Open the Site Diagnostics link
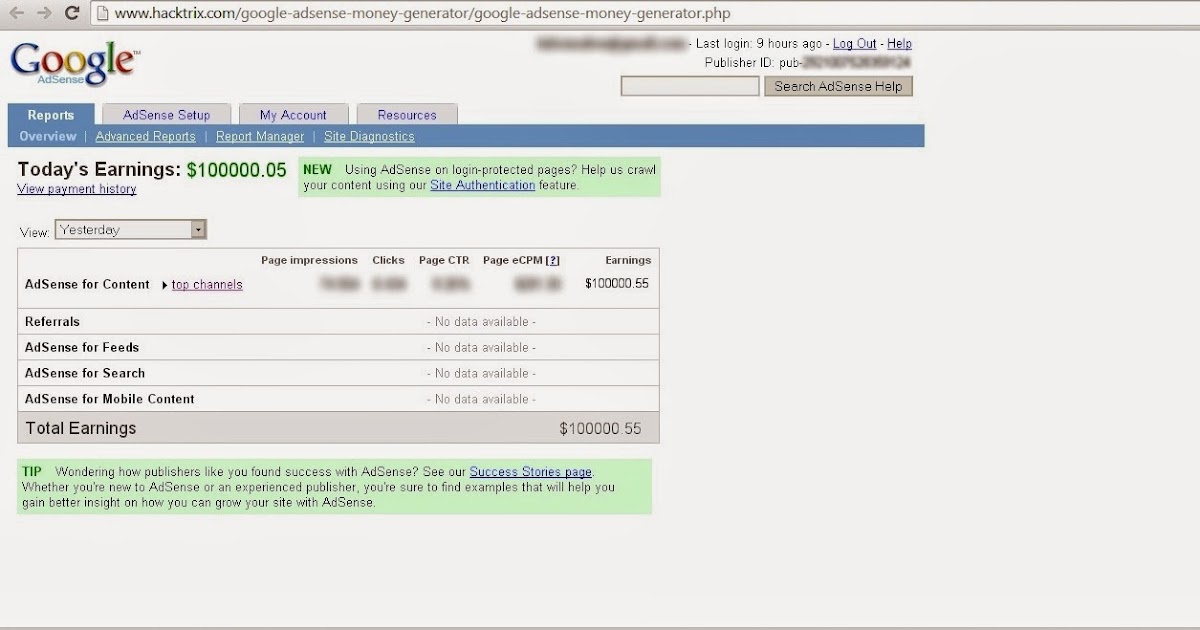The height and width of the screenshot is (630, 1200). pyautogui.click(x=369, y=137)
